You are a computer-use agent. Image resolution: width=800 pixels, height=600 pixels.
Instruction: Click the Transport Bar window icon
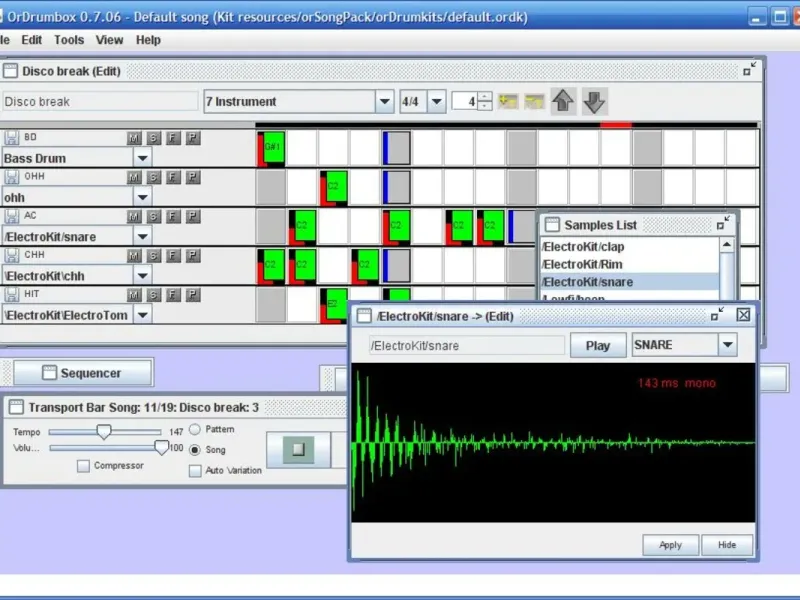pos(16,407)
